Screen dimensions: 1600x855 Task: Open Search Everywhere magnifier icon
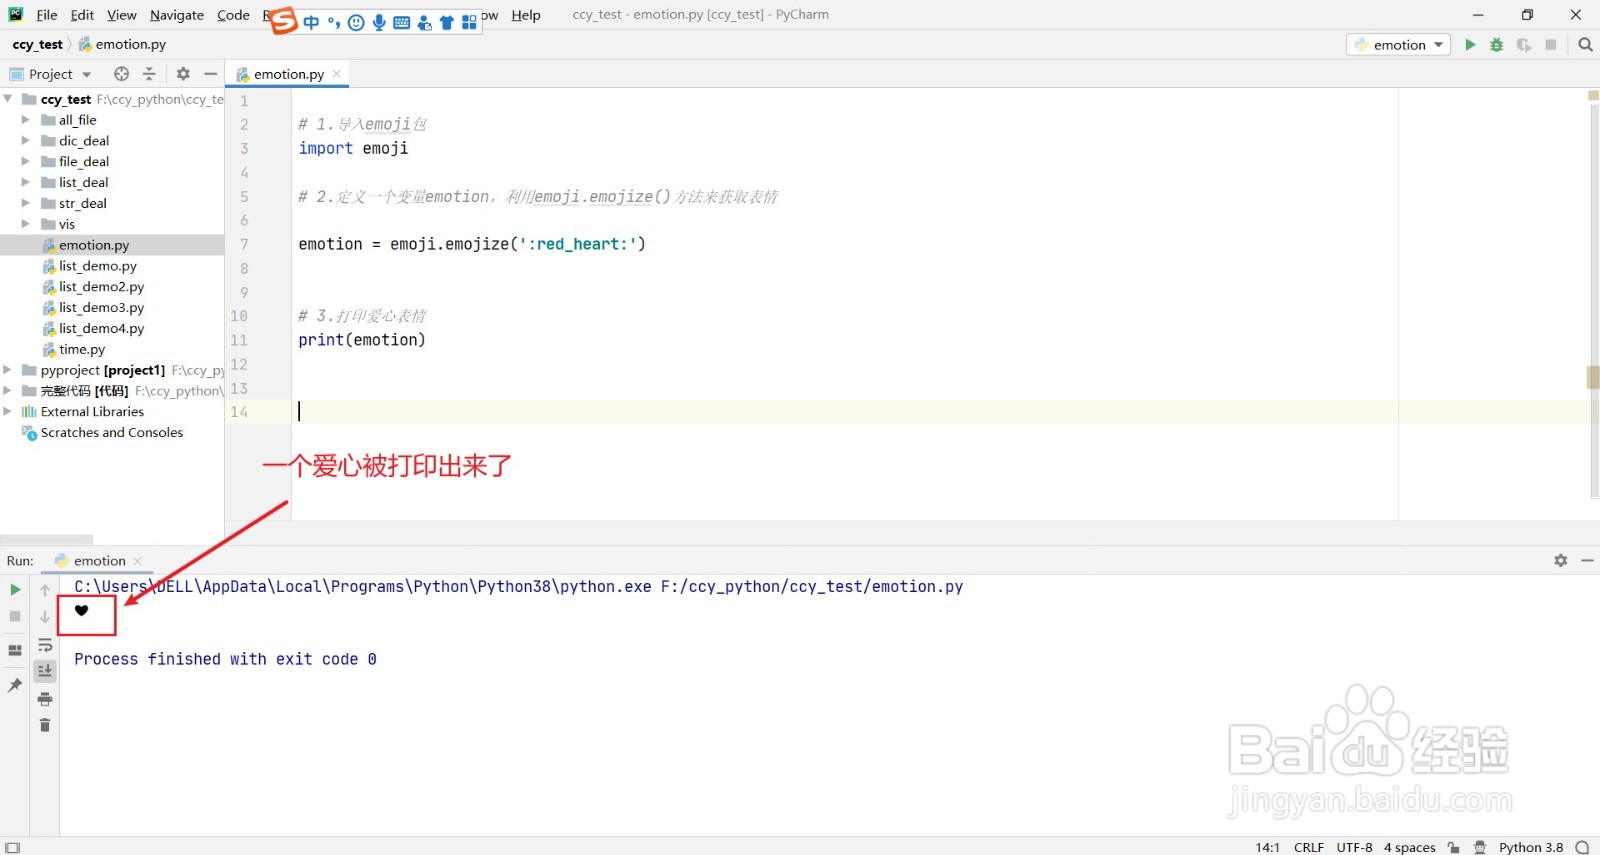click(1585, 45)
